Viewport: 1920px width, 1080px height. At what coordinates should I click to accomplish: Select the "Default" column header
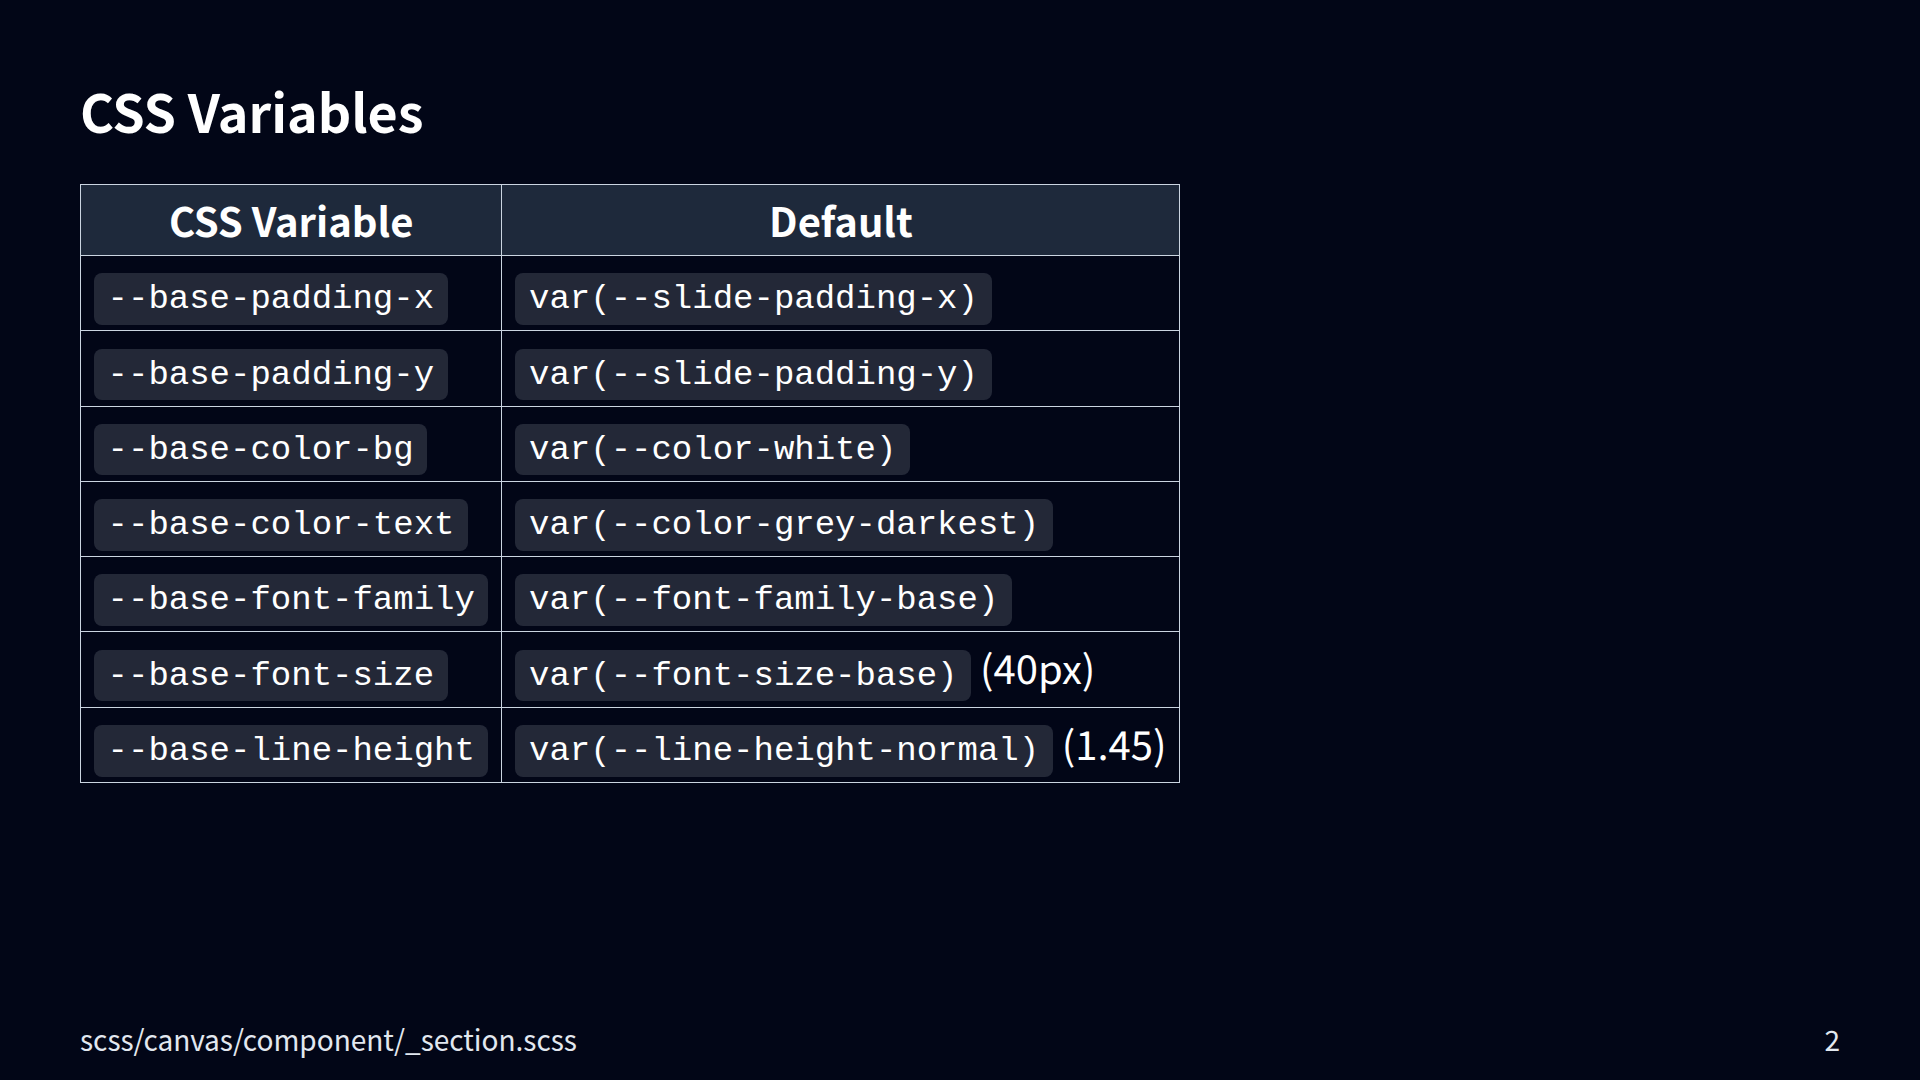pos(840,222)
